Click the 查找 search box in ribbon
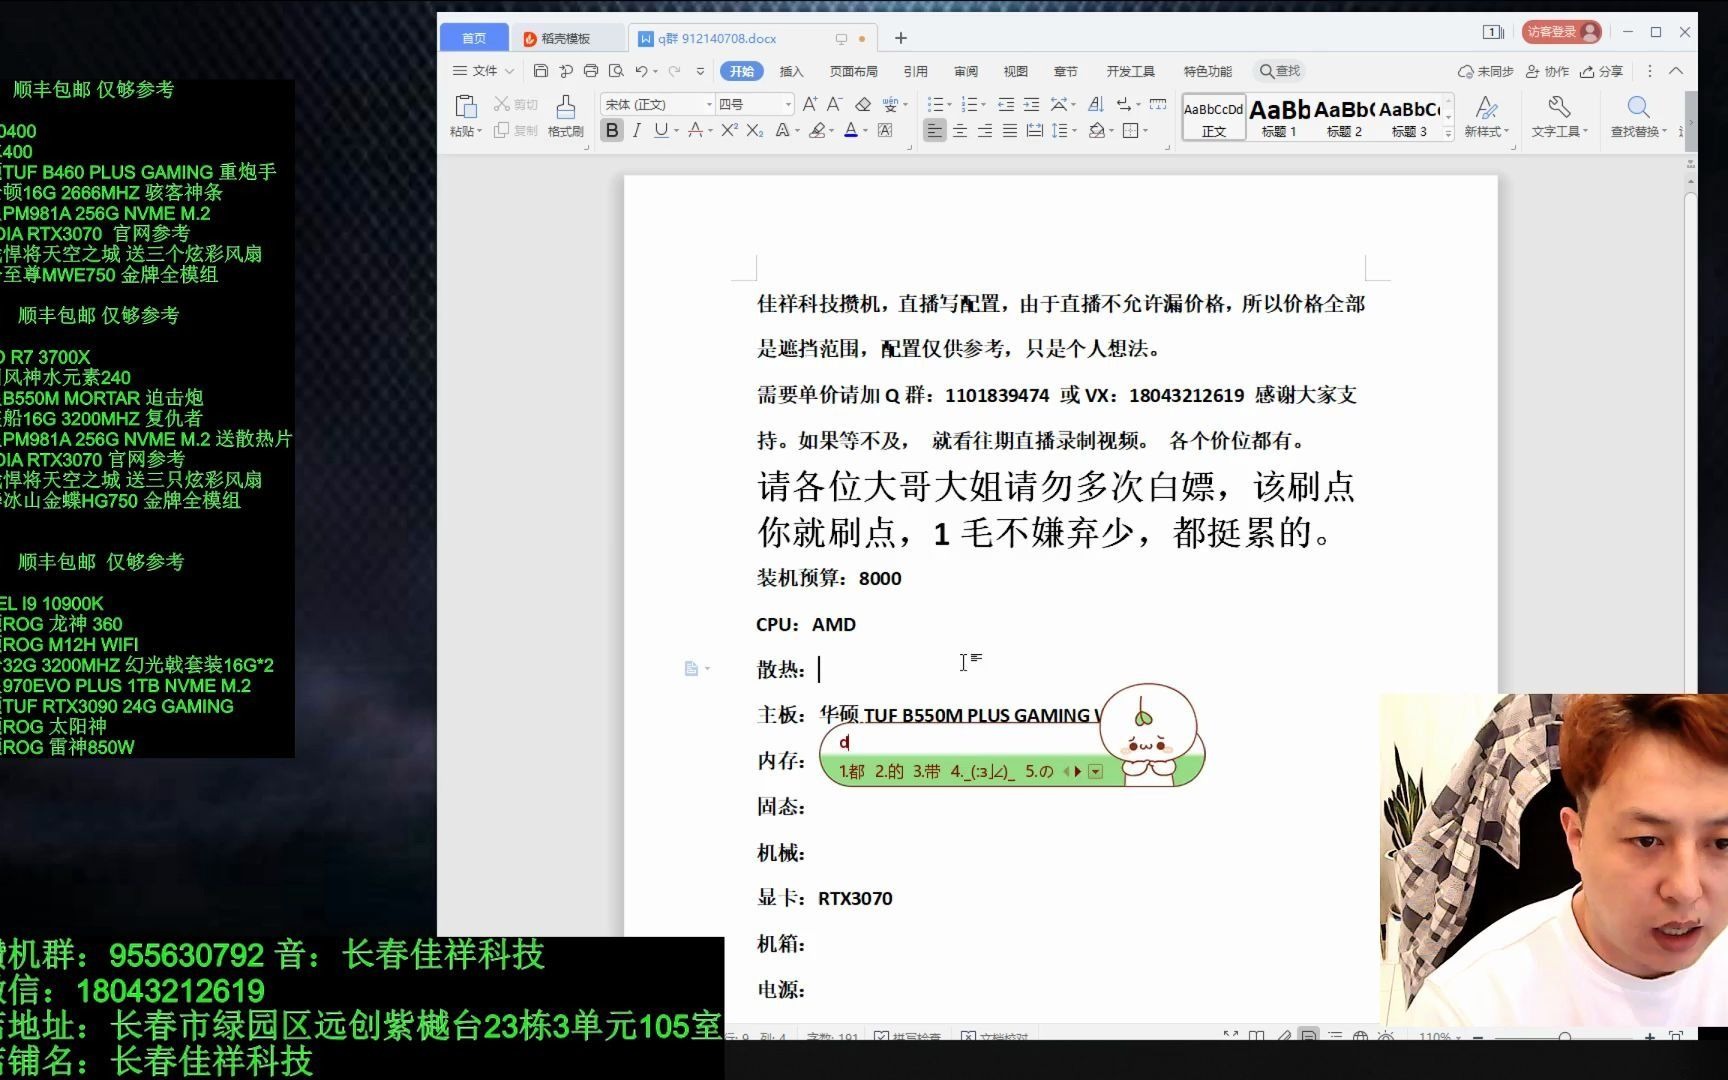Image resolution: width=1728 pixels, height=1080 pixels. coord(1280,71)
